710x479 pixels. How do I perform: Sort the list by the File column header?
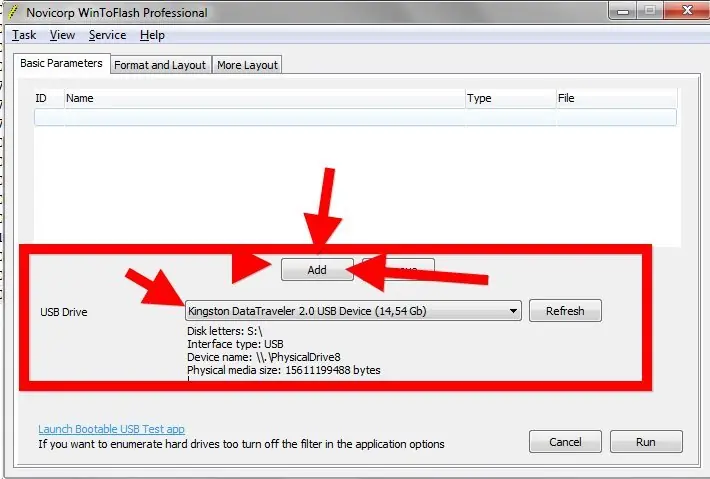pos(617,98)
